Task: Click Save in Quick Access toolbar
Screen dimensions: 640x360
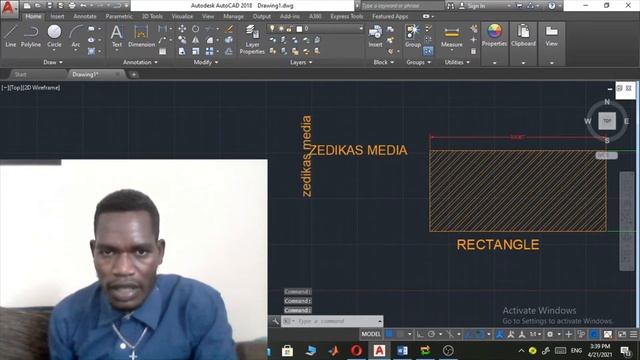Action: 49,6
